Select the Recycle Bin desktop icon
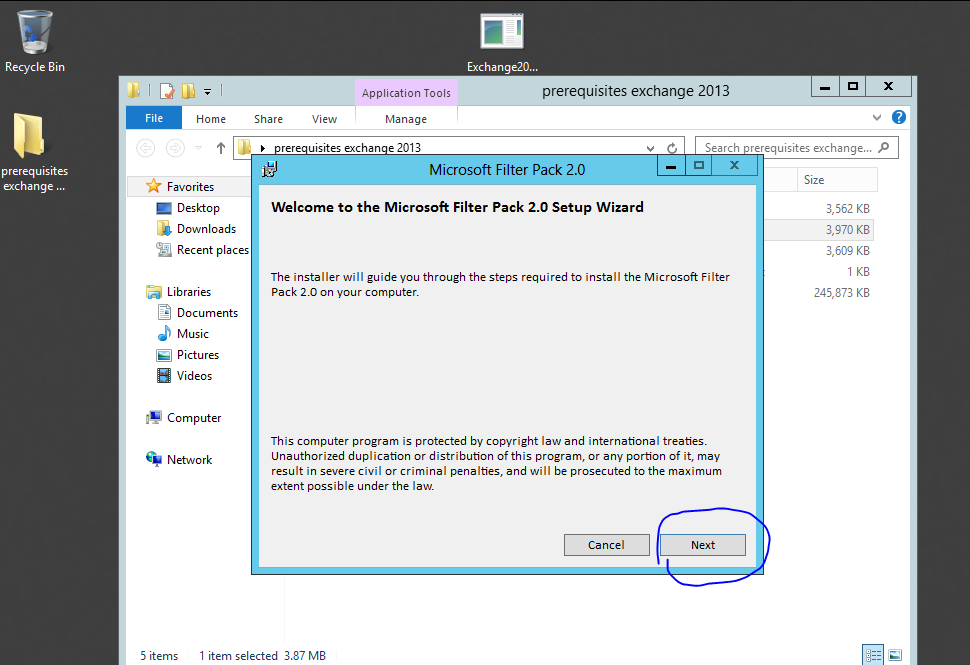 [35, 41]
